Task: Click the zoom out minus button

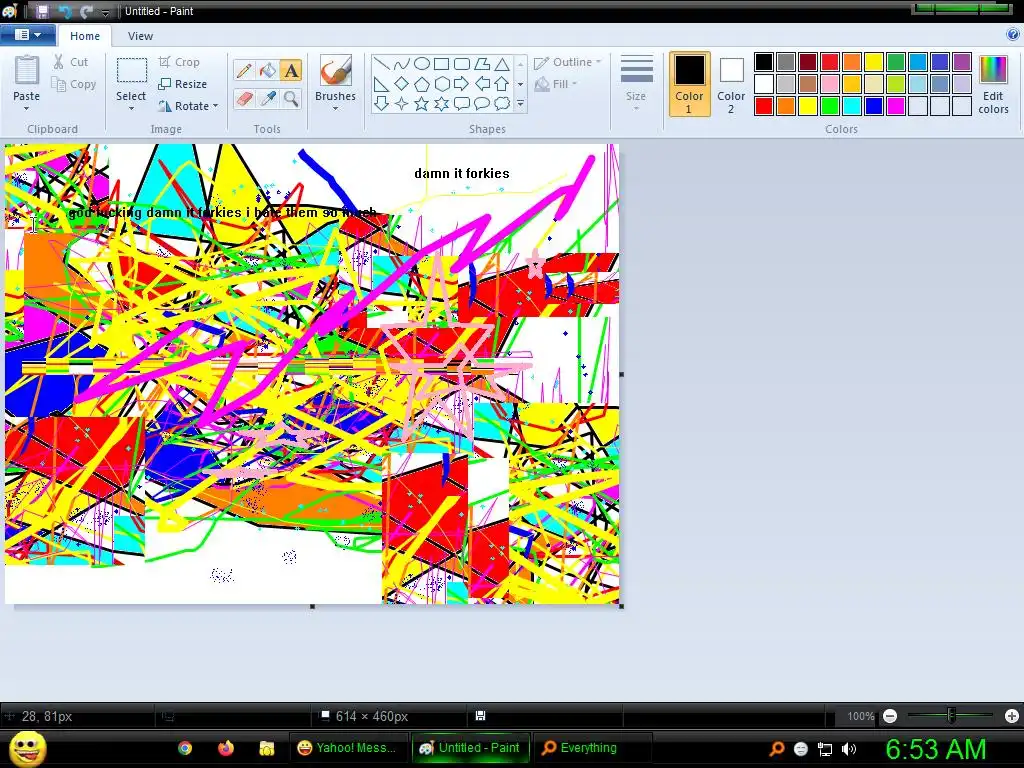Action: [890, 716]
